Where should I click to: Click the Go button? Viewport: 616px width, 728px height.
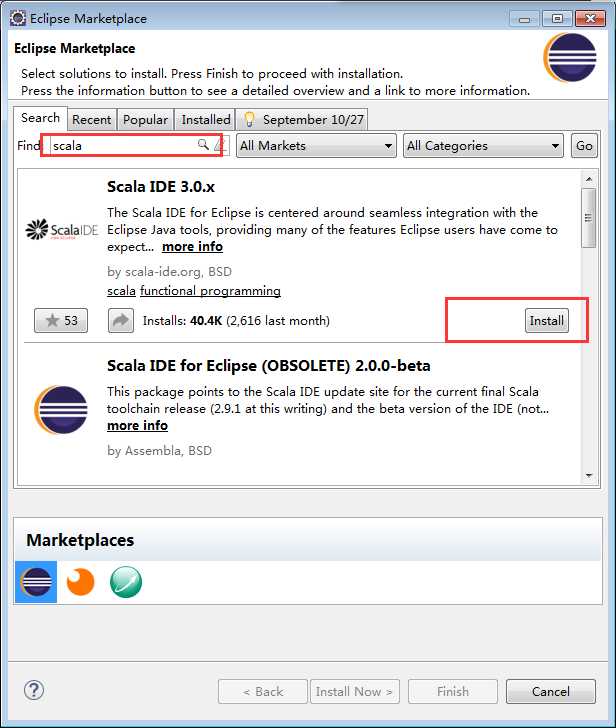584,146
